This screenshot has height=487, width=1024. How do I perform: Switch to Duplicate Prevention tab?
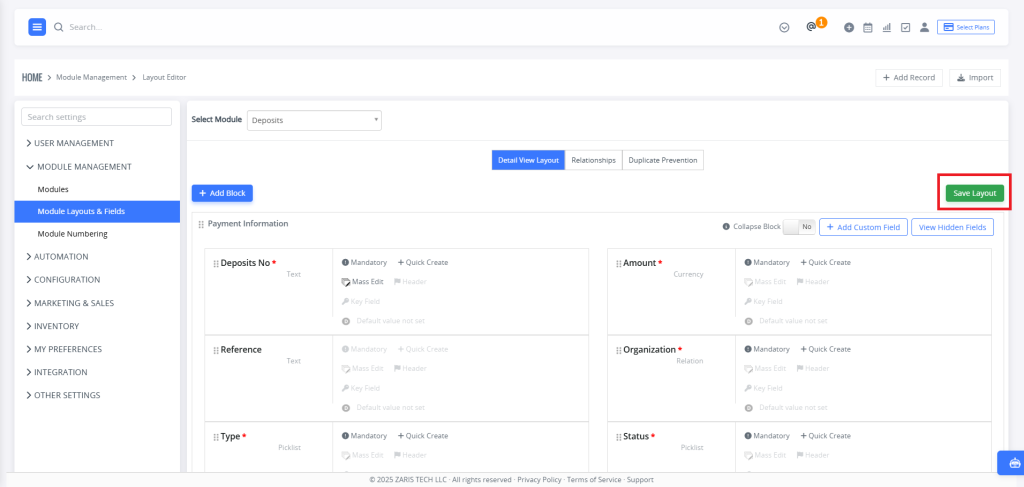pyautogui.click(x=663, y=160)
